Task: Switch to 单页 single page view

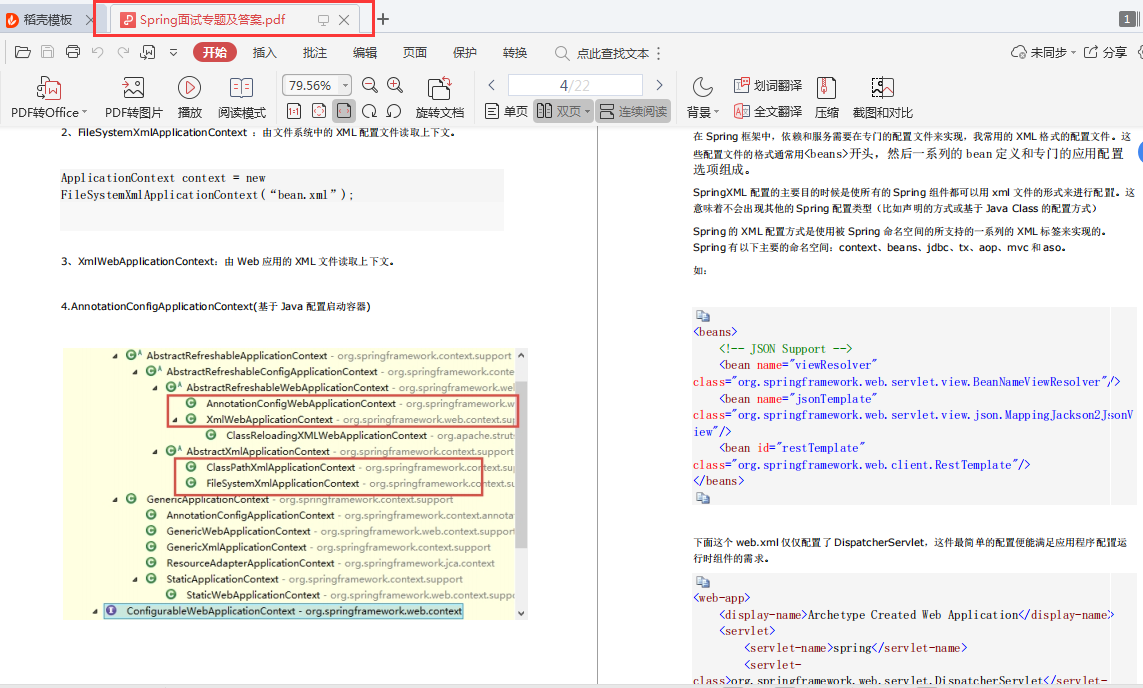Action: (x=506, y=112)
